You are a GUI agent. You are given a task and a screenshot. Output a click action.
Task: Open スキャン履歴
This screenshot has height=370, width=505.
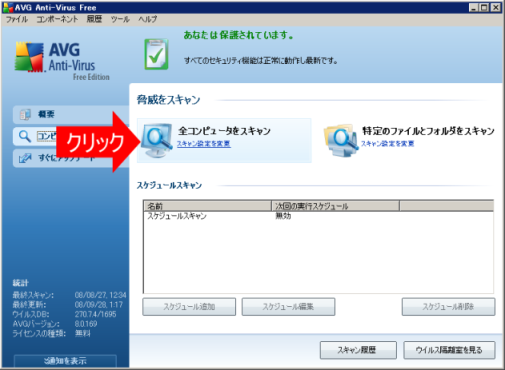pos(358,350)
